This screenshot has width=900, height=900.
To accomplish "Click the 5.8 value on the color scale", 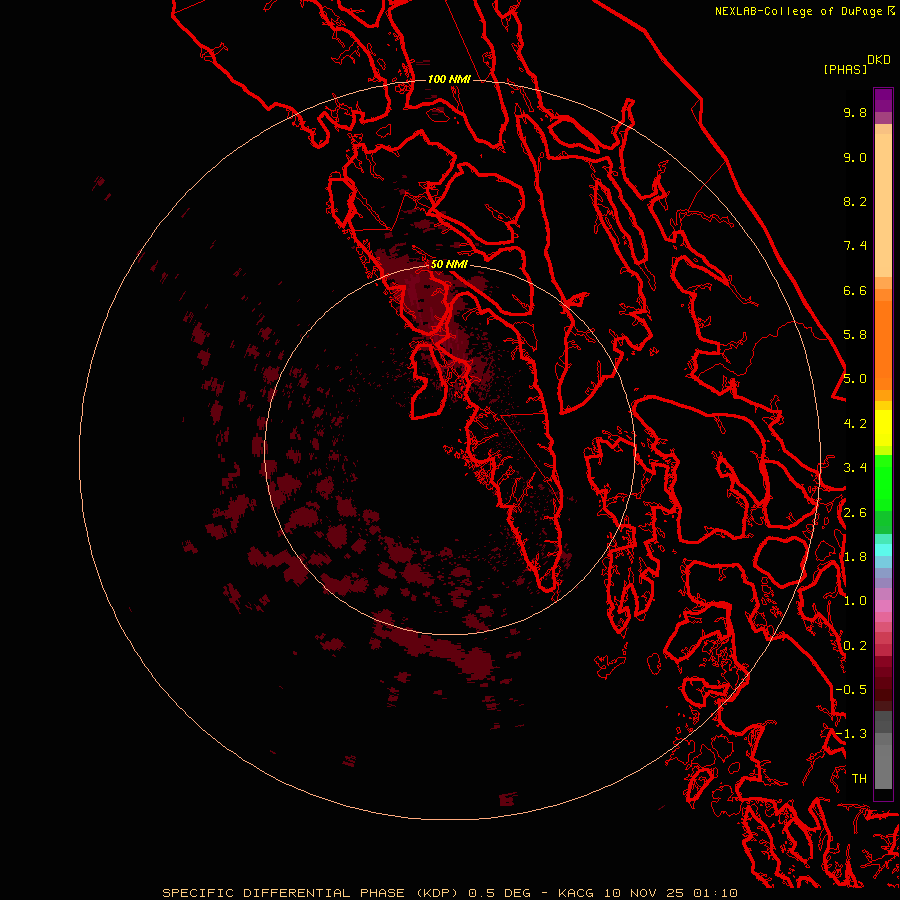I will point(855,335).
